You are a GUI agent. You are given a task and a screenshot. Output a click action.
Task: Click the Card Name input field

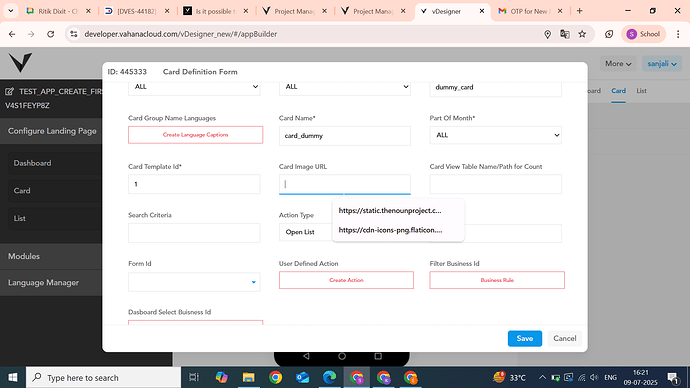(x=345, y=135)
